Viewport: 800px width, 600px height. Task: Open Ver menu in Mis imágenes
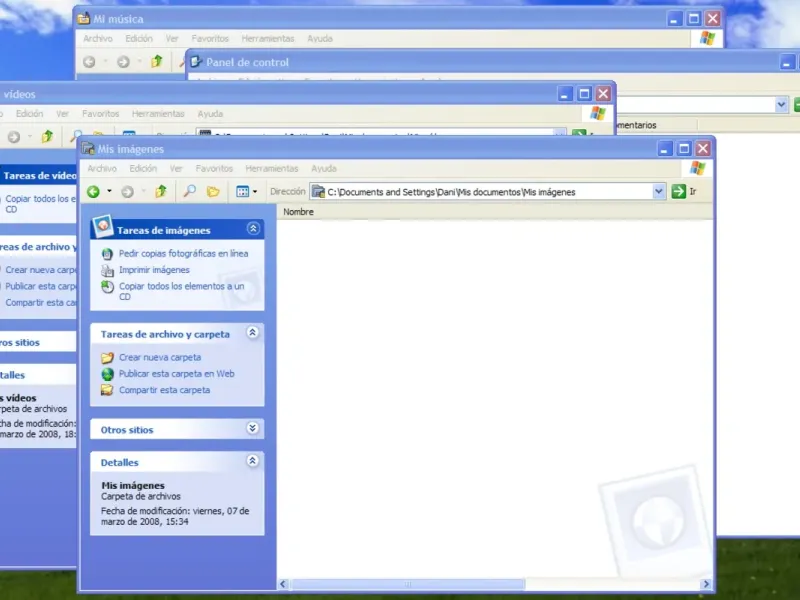(176, 168)
